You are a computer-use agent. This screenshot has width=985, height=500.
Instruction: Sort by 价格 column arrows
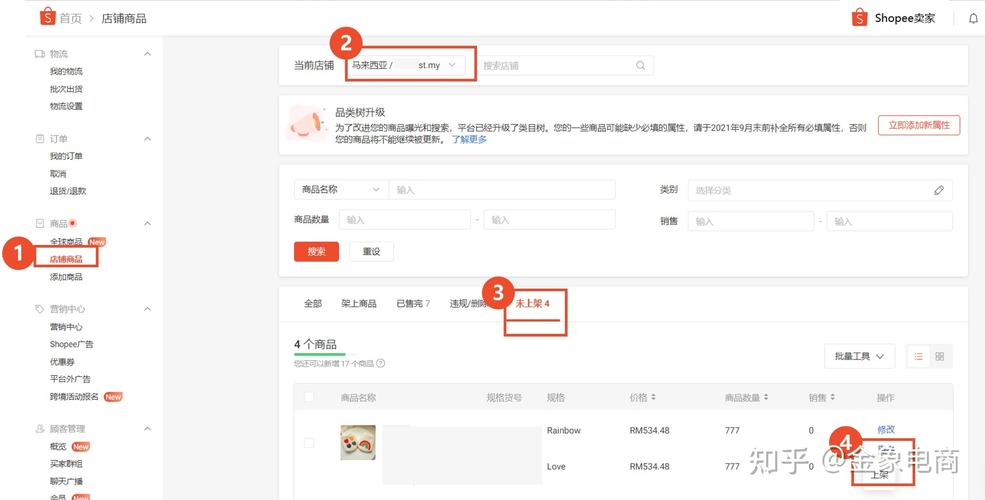[x=653, y=398]
